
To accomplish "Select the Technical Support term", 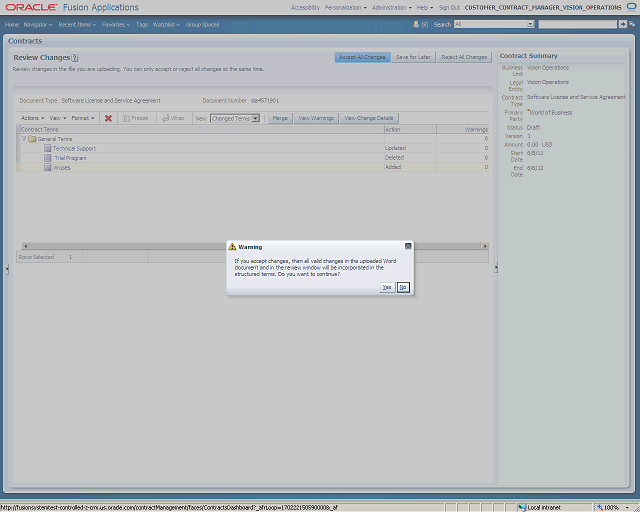I will click(74, 149).
